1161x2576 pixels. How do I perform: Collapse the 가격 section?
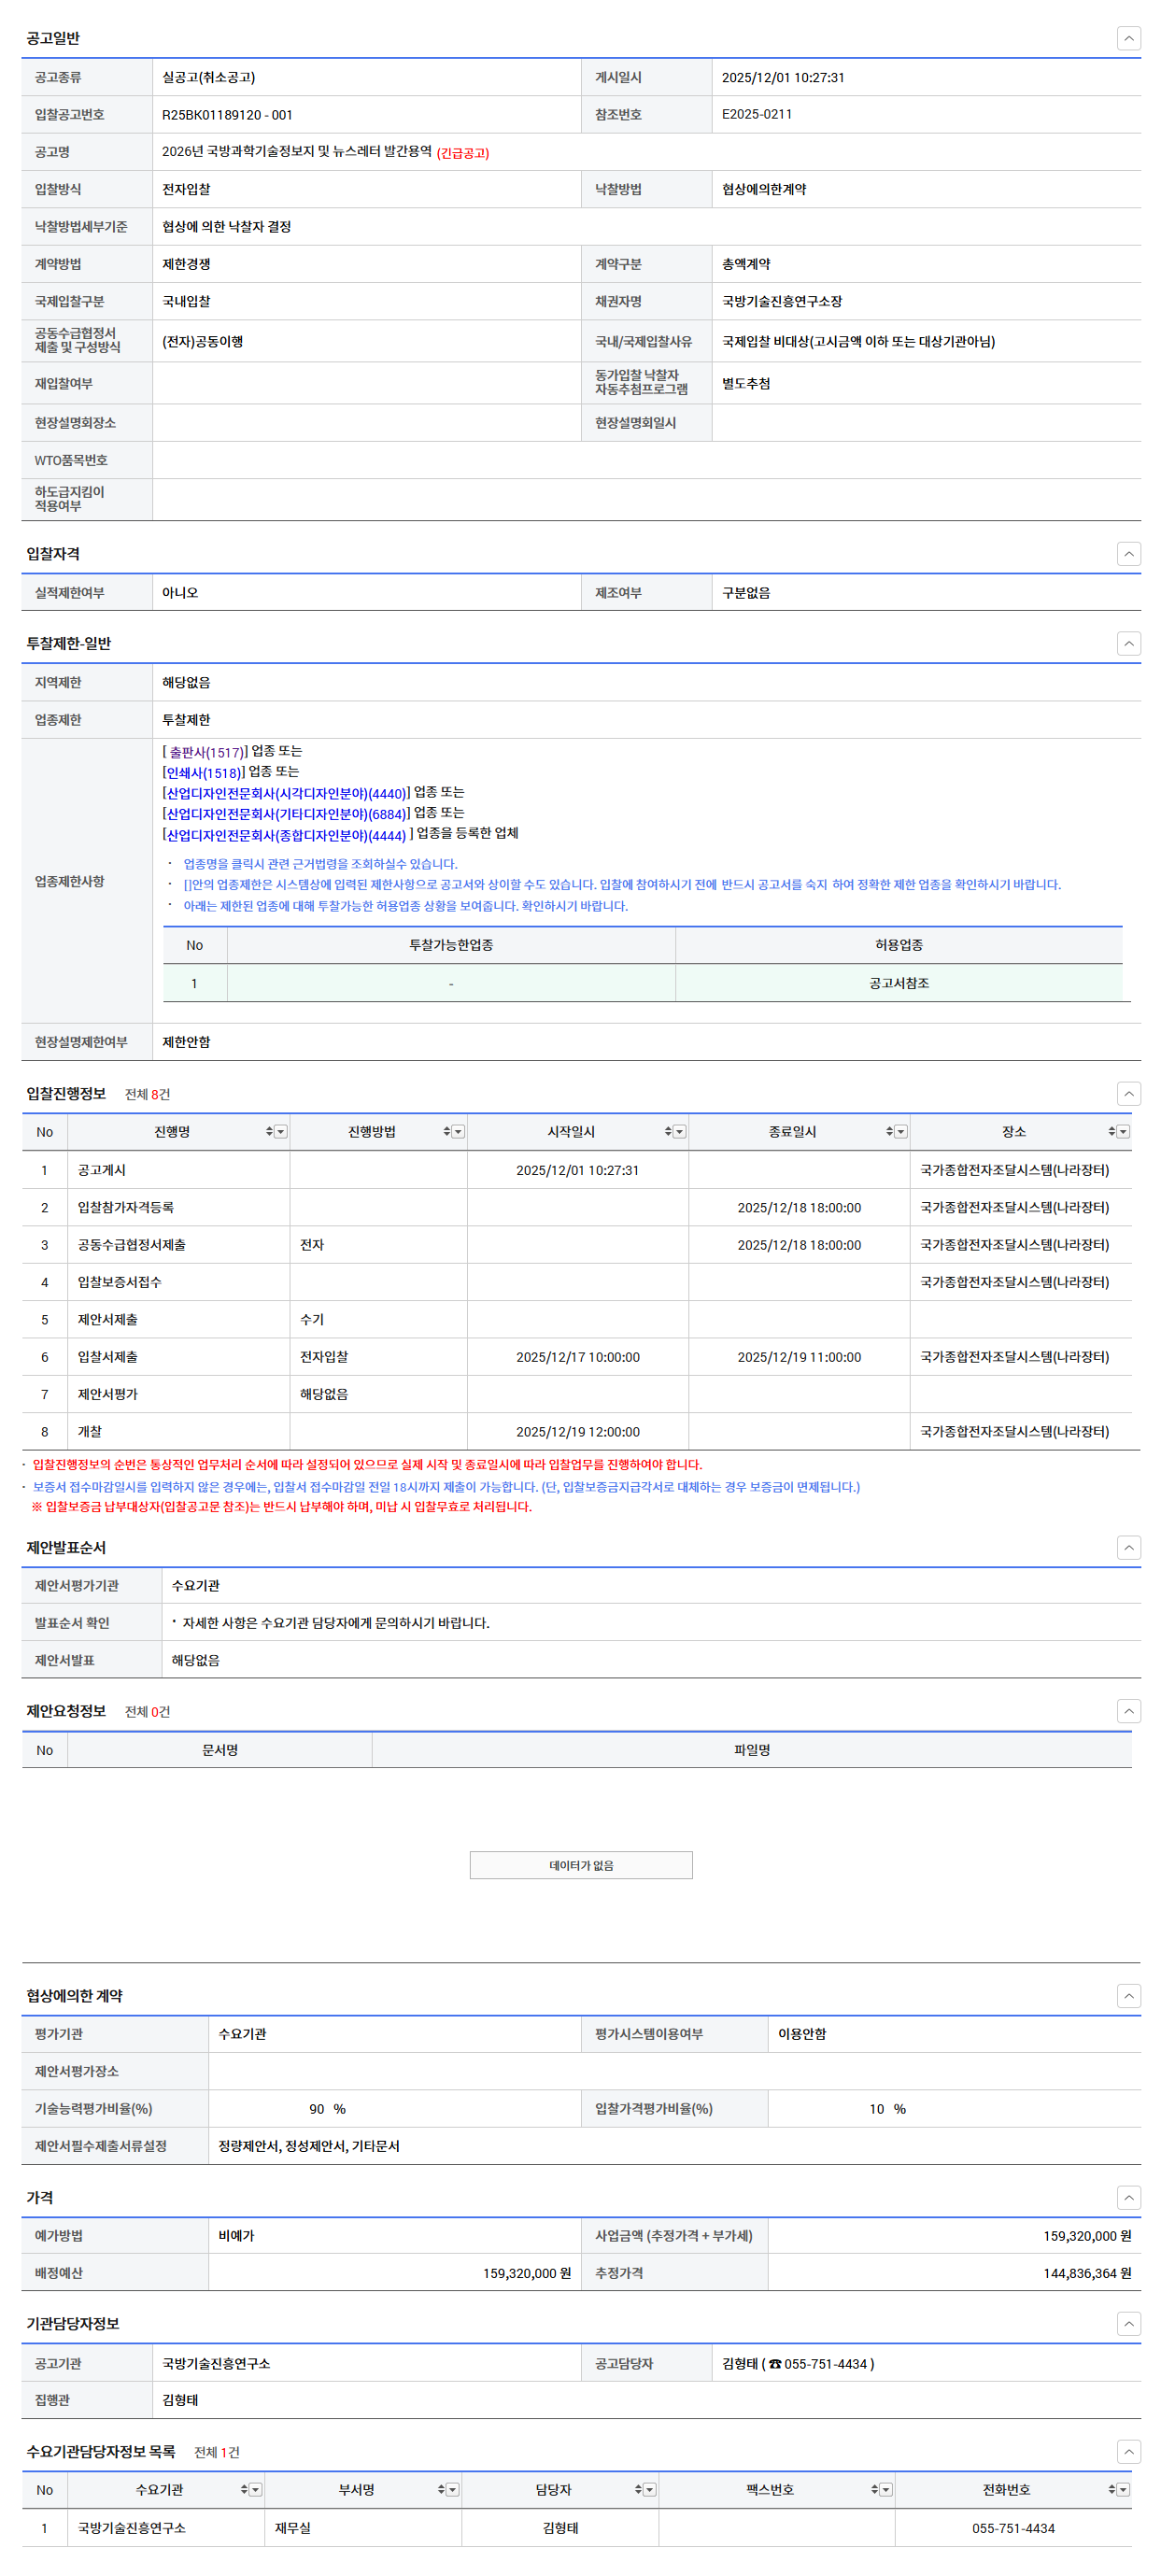coord(1128,2197)
